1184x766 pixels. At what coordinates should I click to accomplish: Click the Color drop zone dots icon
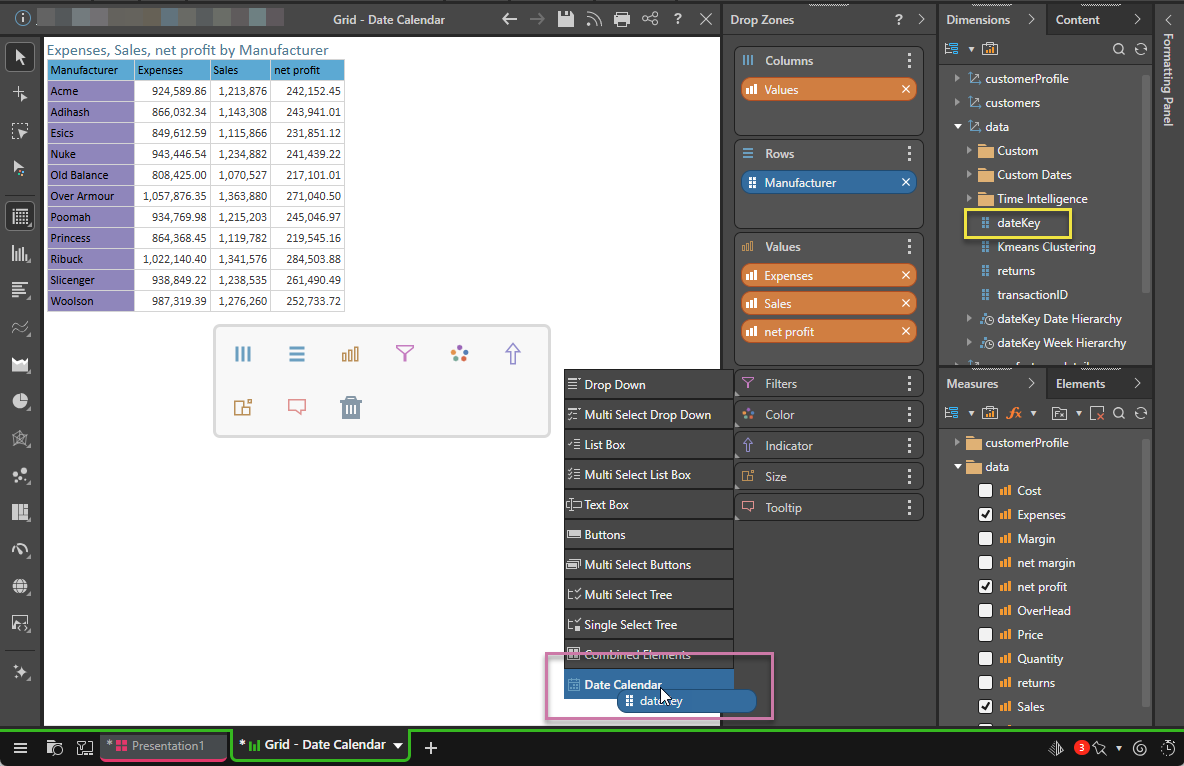point(909,414)
